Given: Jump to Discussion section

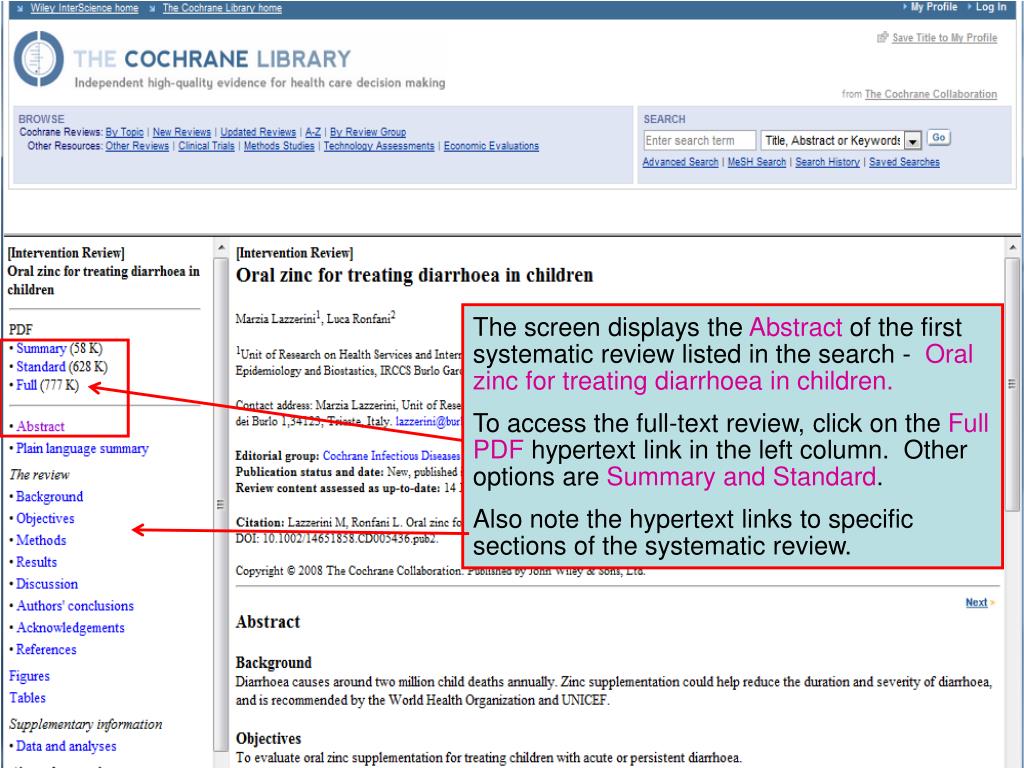Looking at the screenshot, I should pyautogui.click(x=47, y=584).
